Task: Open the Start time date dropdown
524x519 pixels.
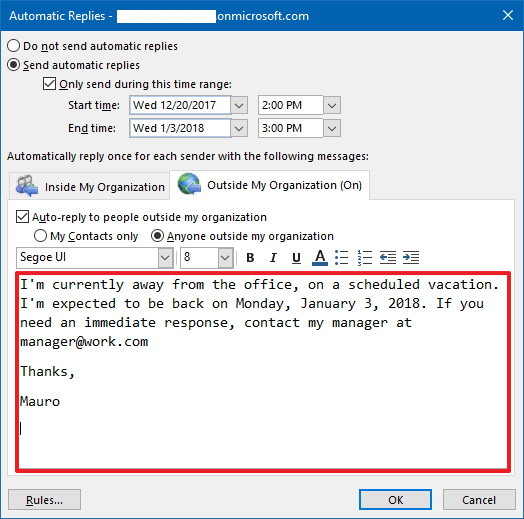Action: [239, 106]
